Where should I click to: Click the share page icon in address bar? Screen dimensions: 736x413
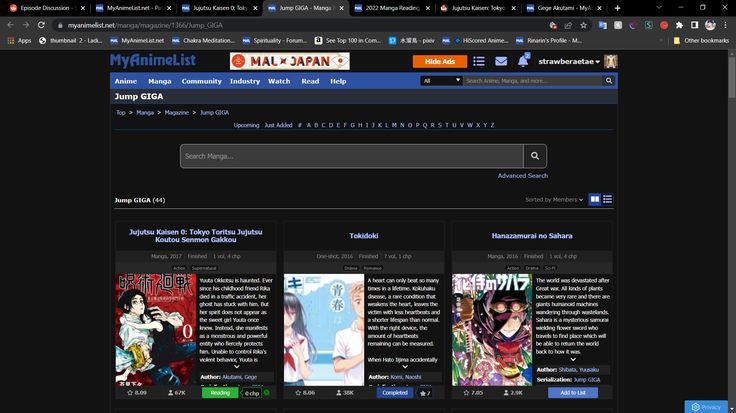[x=568, y=25]
